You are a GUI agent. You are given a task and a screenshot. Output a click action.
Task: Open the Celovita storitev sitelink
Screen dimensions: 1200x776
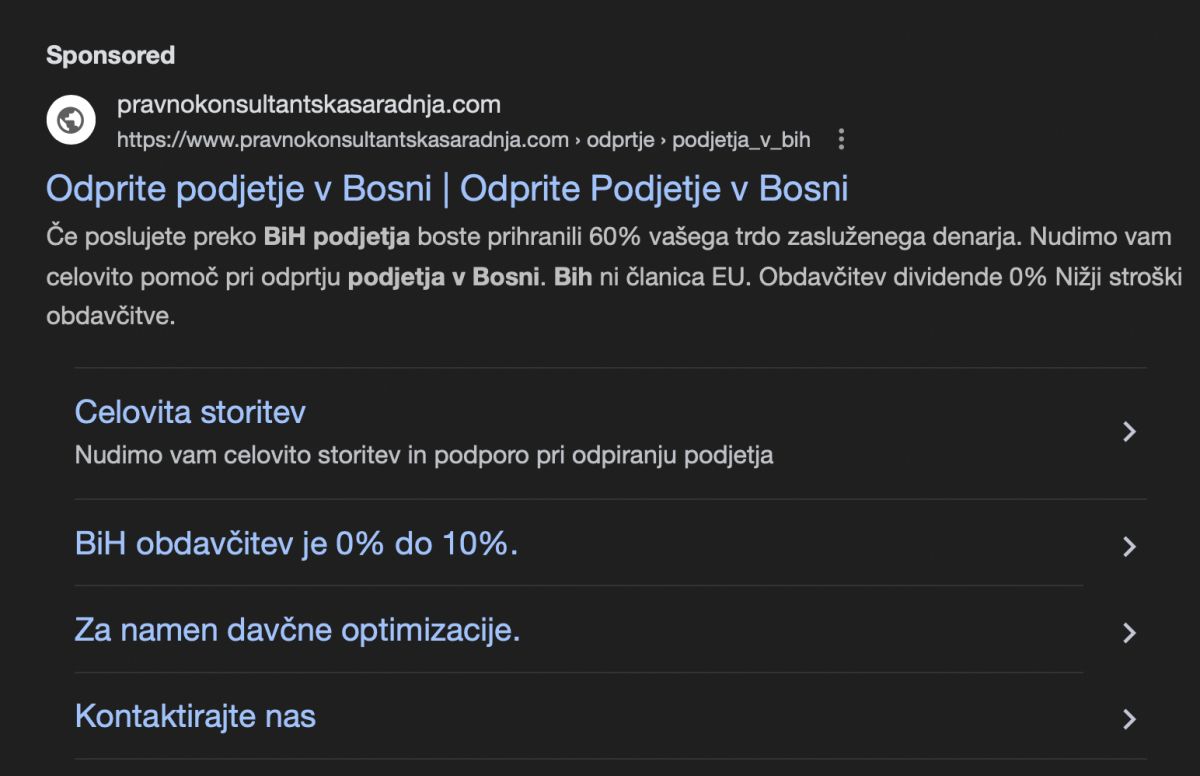click(190, 412)
